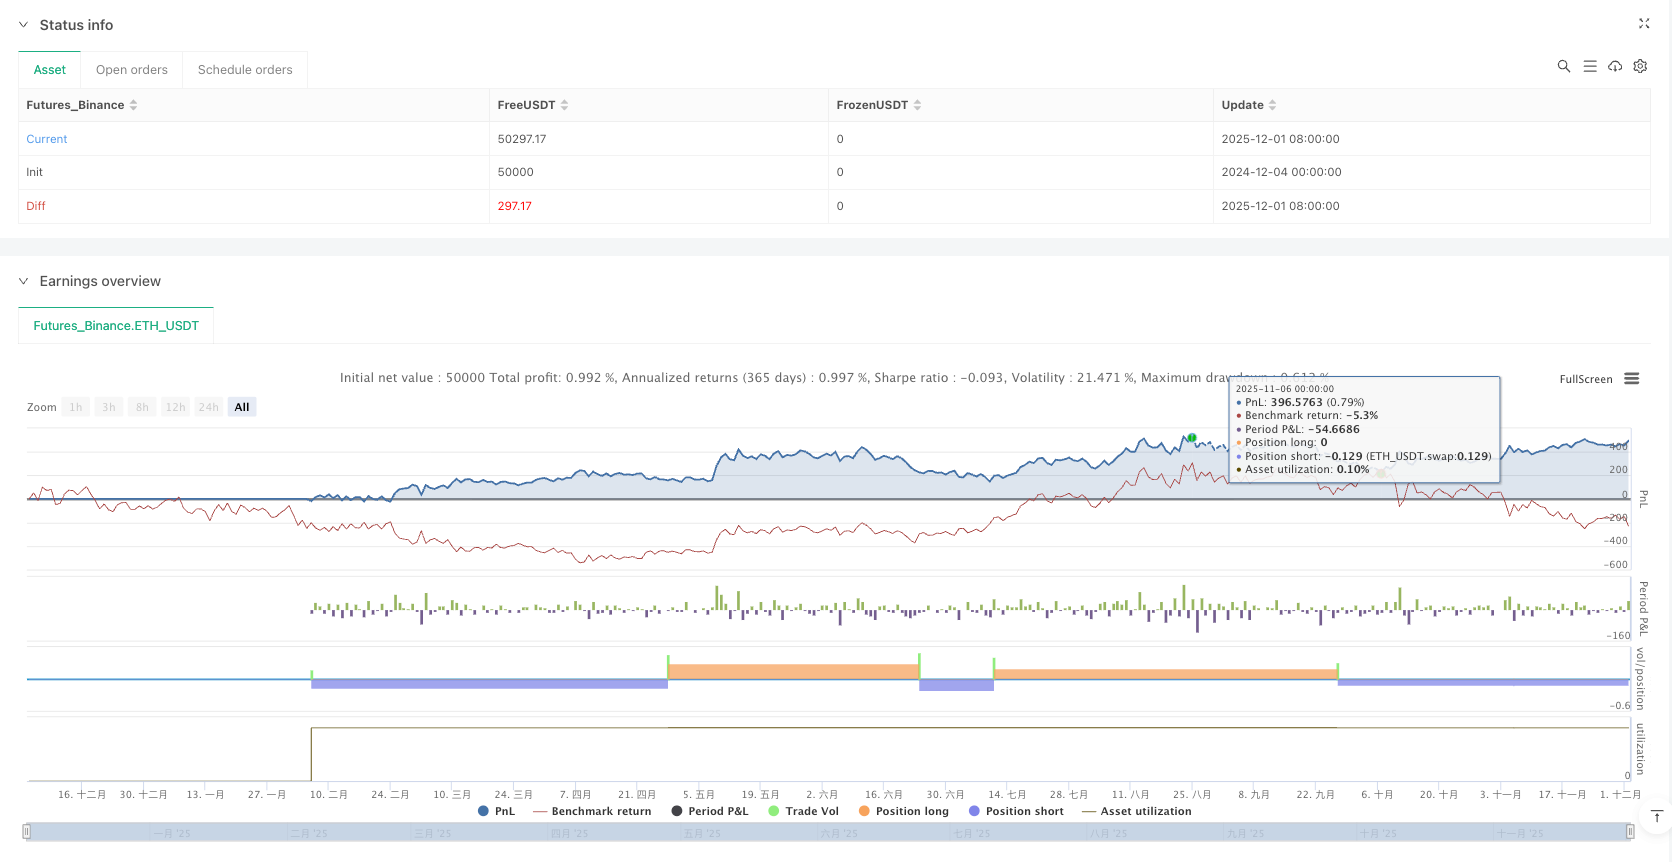Toggle Position short visibility in the legend
The image size is (1672, 862).
pos(1016,811)
